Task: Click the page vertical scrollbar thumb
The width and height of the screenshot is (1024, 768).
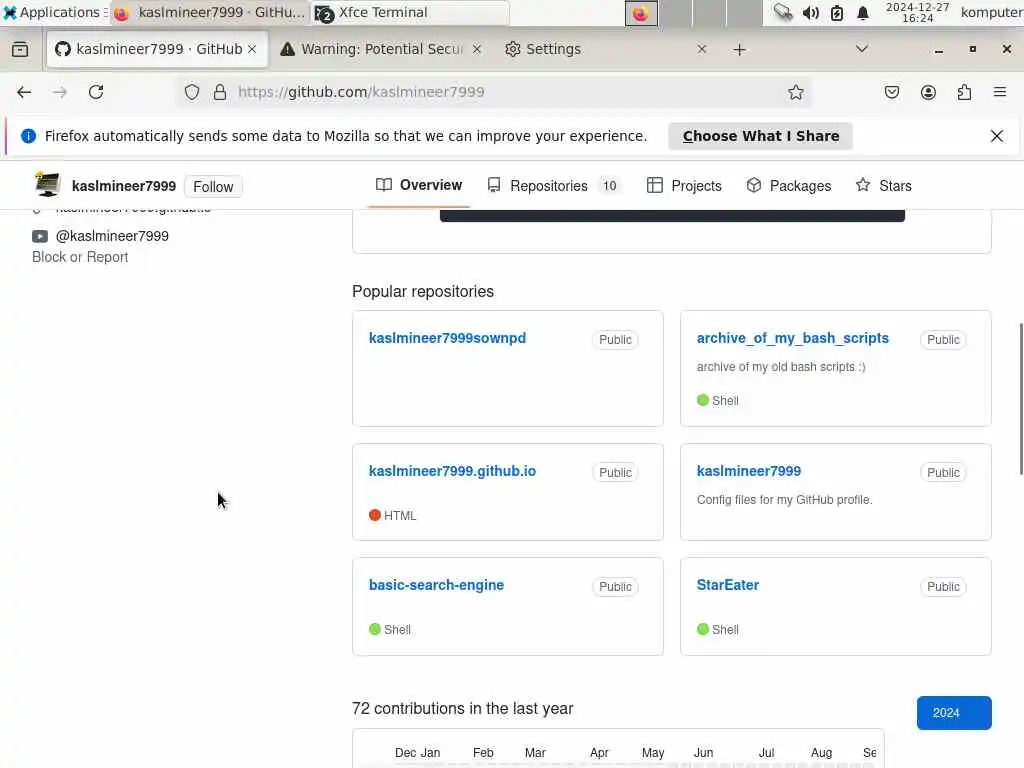Action: (1021, 400)
